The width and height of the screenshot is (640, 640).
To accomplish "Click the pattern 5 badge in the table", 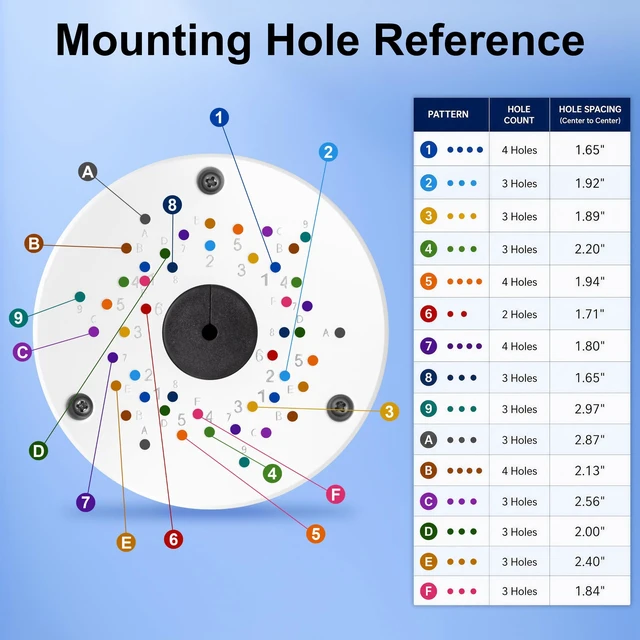I will (x=429, y=281).
